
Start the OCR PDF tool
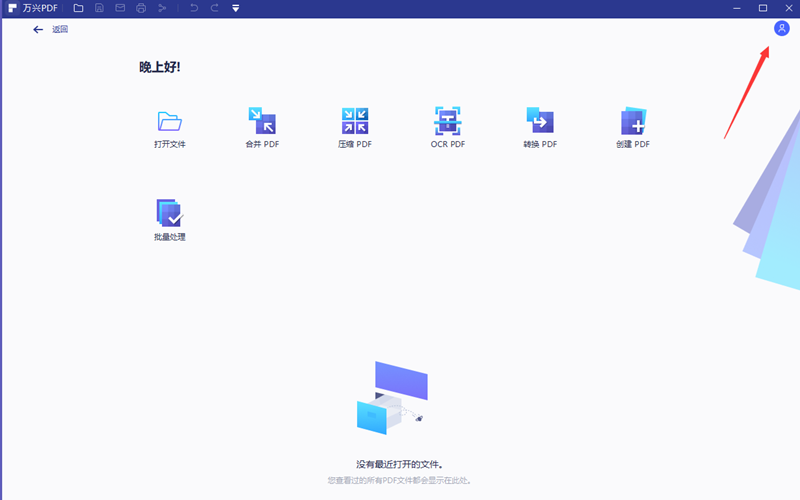[x=447, y=122]
